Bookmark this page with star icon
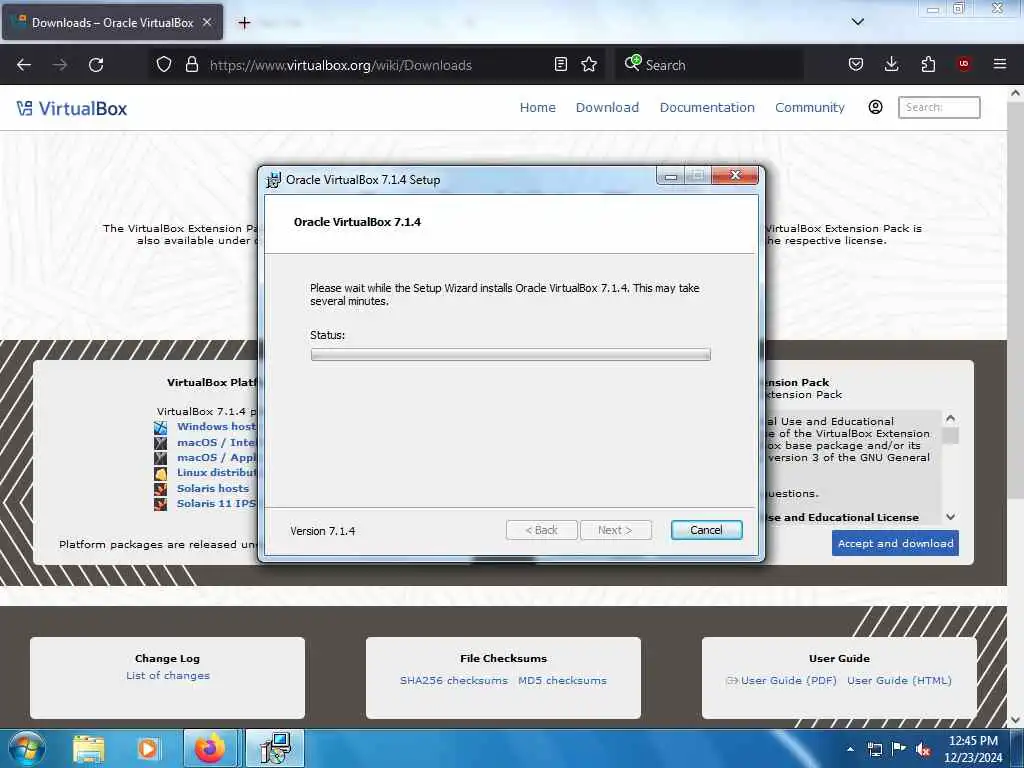This screenshot has height=768, width=1024. [589, 65]
